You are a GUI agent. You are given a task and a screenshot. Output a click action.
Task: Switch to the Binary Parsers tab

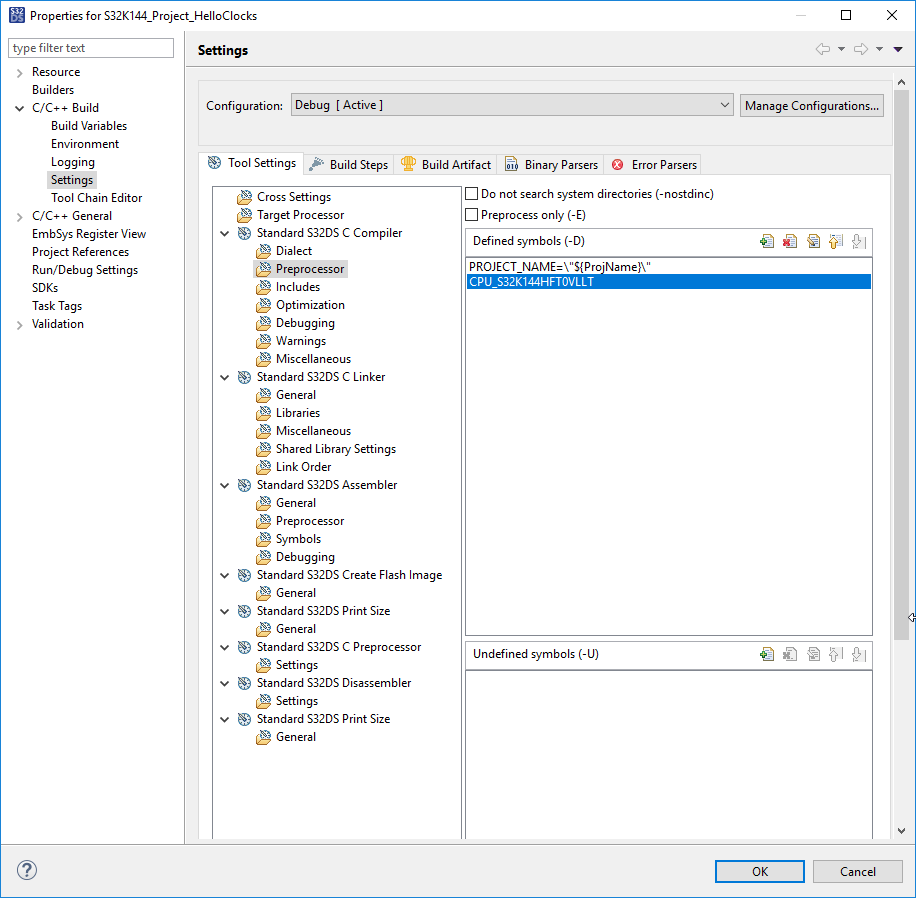[551, 165]
